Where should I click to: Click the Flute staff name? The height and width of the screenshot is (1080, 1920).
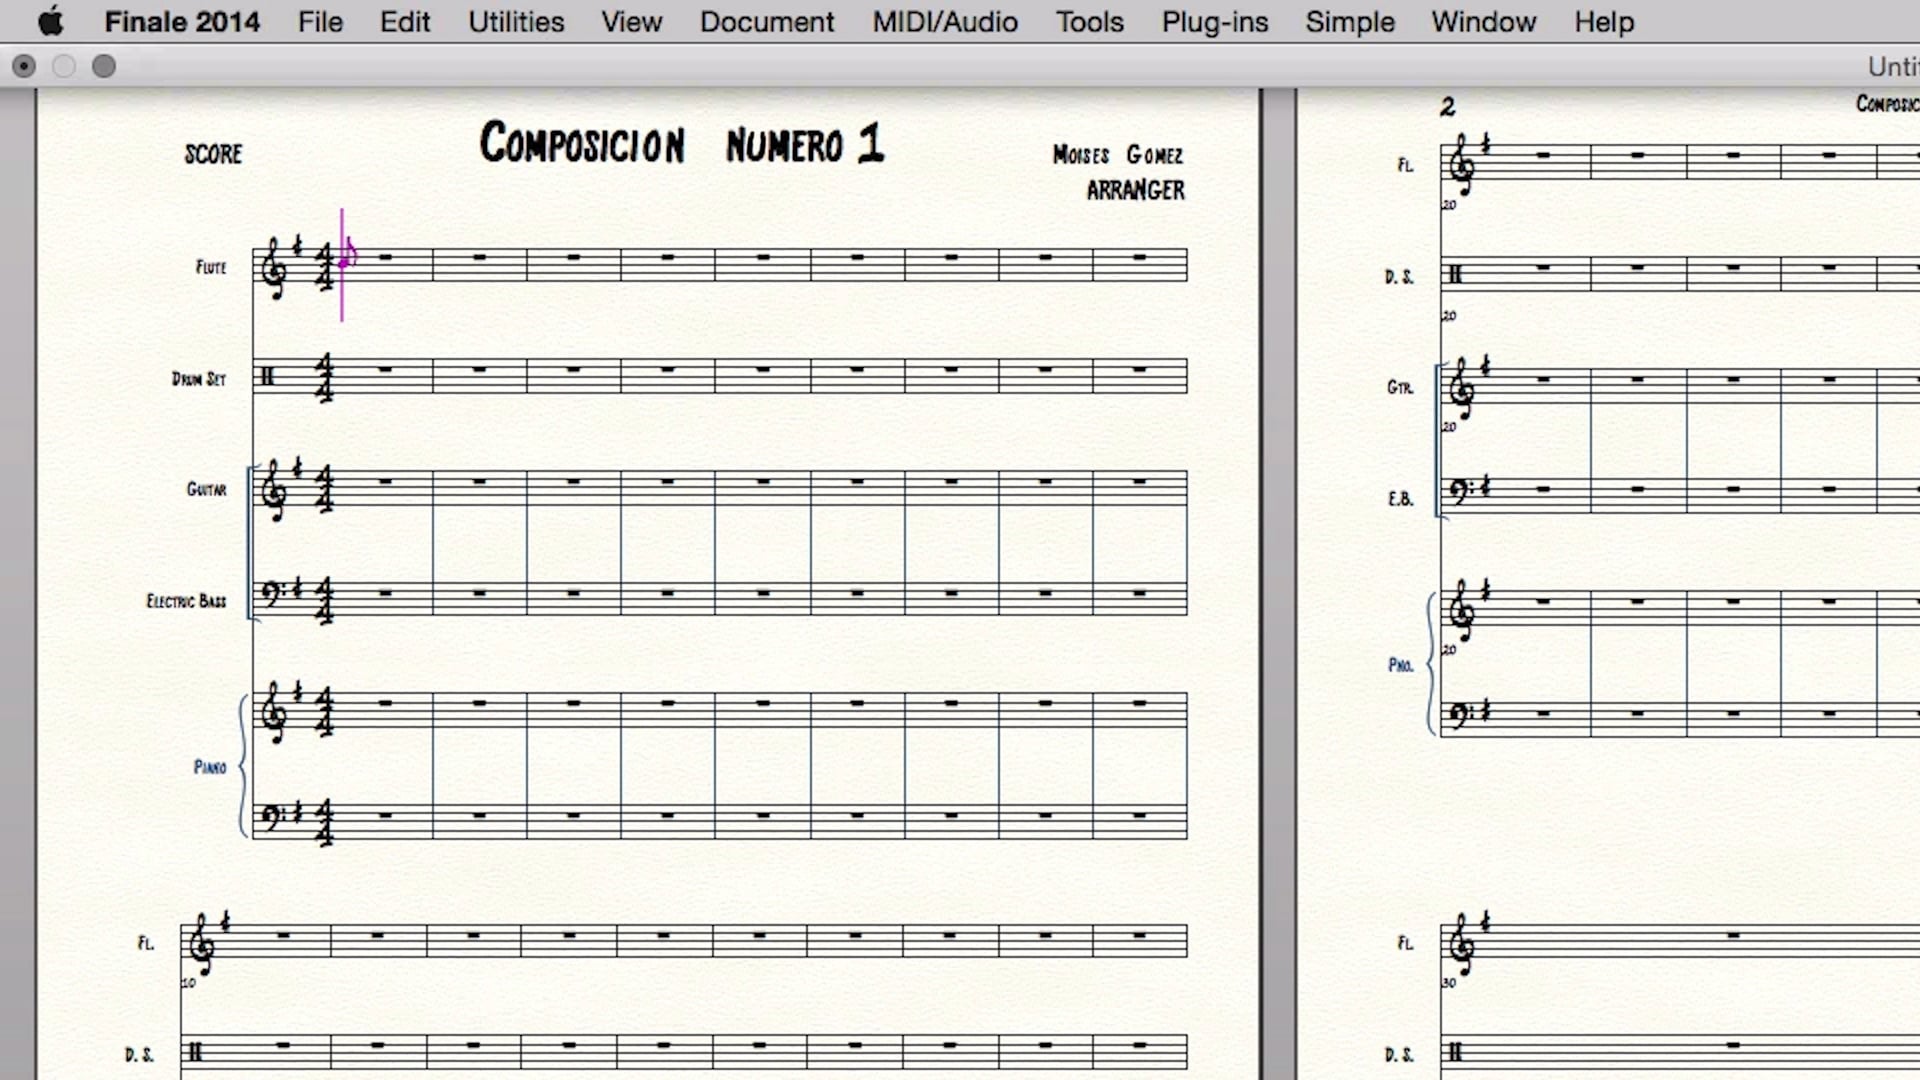pos(211,267)
